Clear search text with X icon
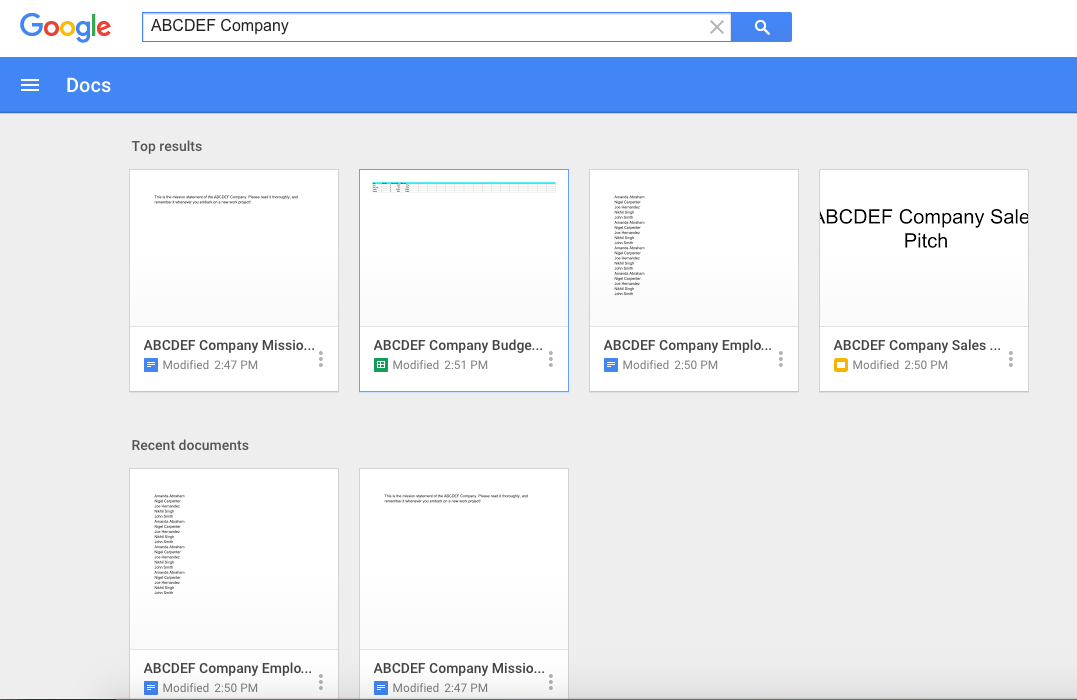The width and height of the screenshot is (1077, 700). pyautogui.click(x=716, y=27)
